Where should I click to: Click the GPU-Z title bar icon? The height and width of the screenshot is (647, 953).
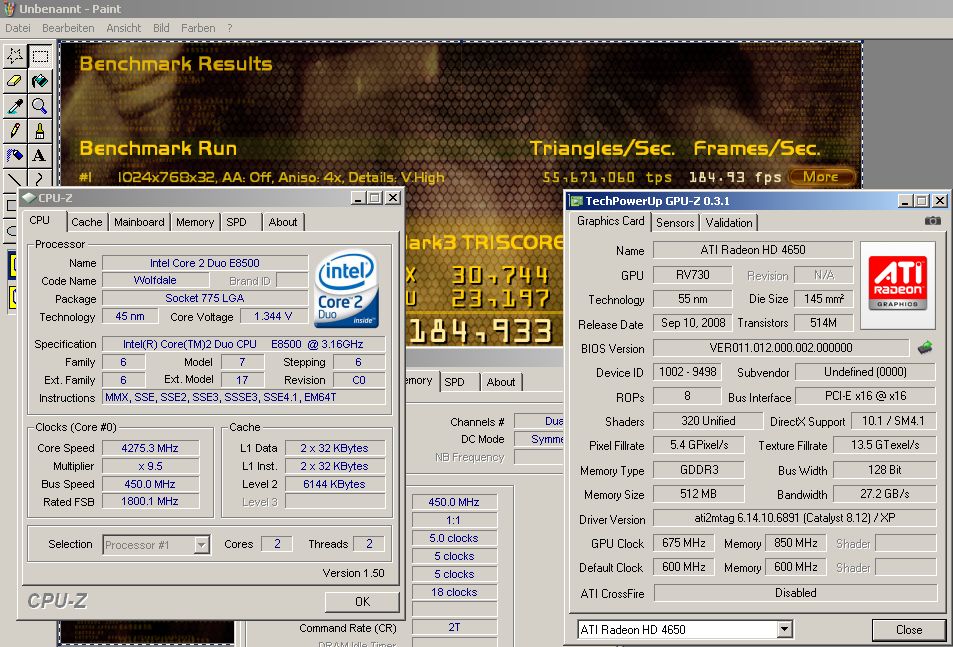point(576,201)
